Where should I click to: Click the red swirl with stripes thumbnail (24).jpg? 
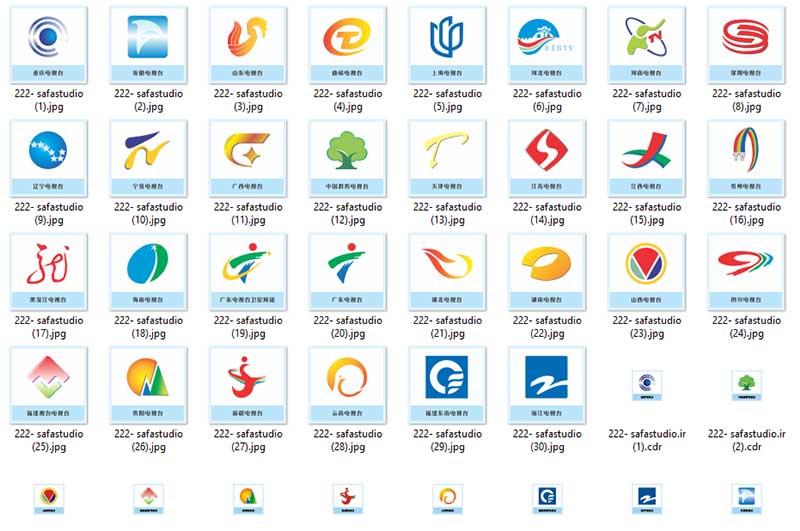click(746, 272)
